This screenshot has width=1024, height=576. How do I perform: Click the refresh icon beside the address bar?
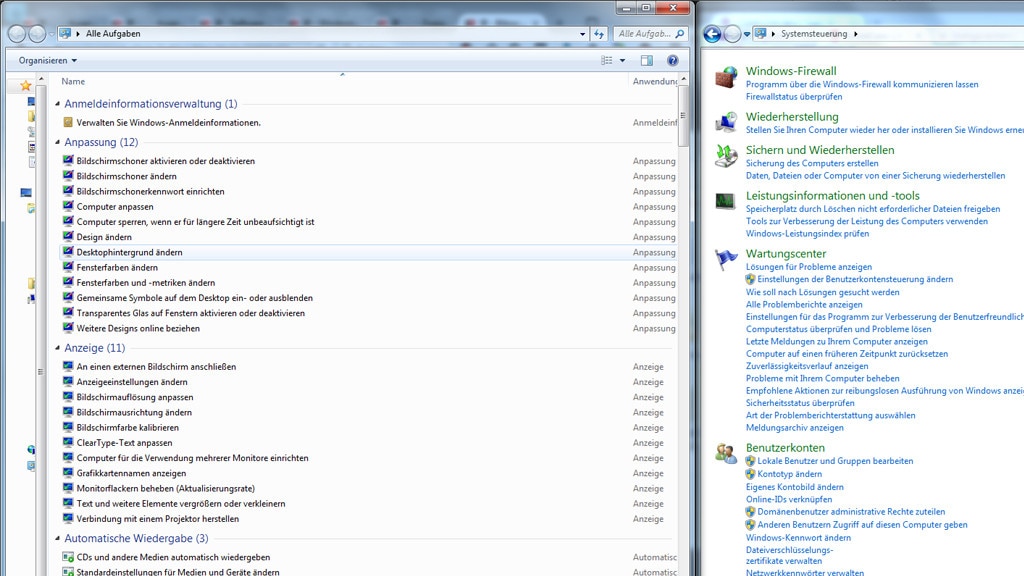pyautogui.click(x=599, y=34)
